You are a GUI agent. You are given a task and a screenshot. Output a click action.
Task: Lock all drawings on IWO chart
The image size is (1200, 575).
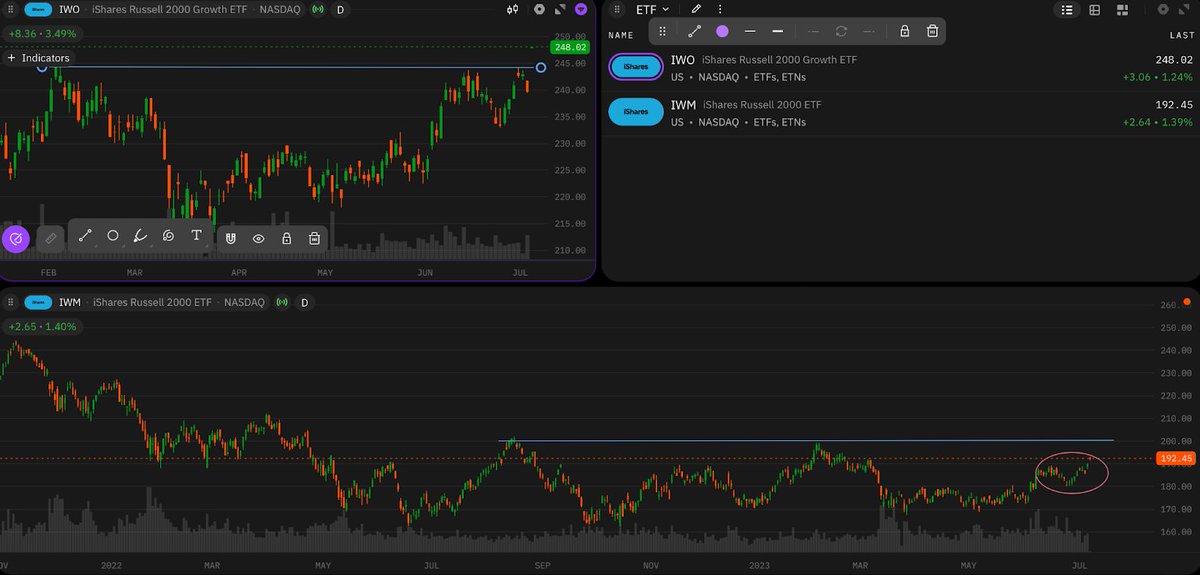(x=286, y=239)
